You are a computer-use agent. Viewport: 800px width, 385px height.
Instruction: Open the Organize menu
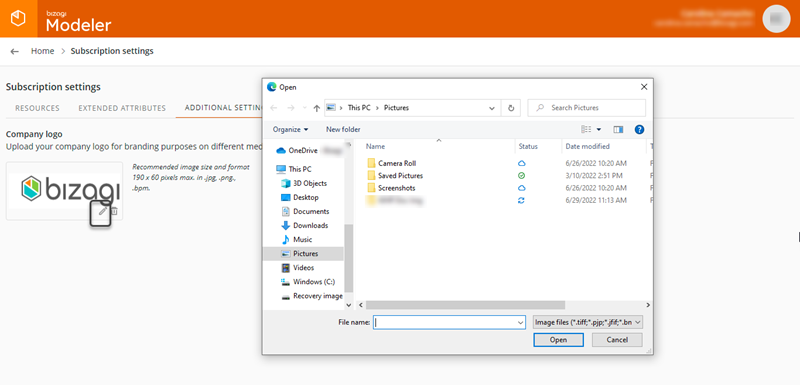[290, 130]
